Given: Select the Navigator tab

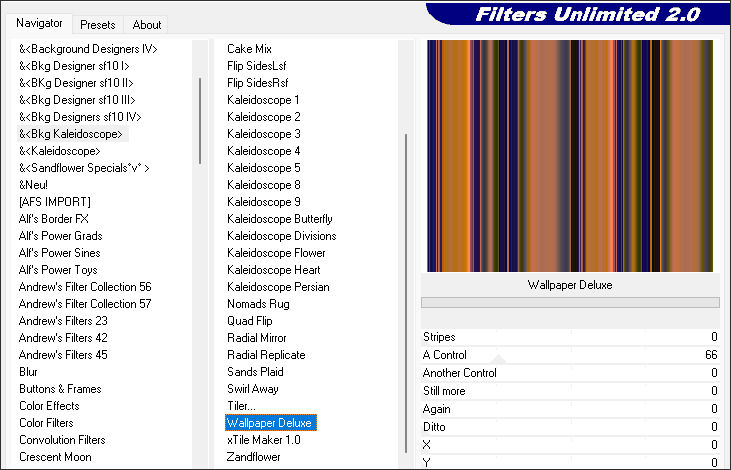Looking at the screenshot, I should click(39, 23).
